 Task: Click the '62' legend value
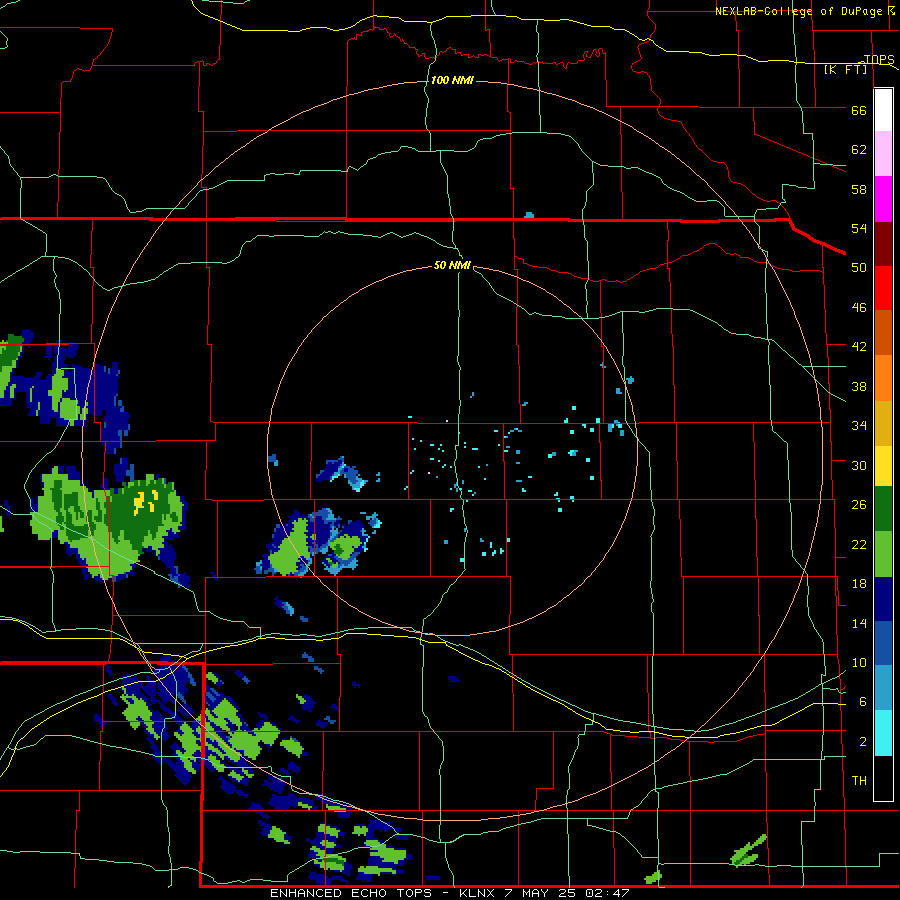coord(859,150)
